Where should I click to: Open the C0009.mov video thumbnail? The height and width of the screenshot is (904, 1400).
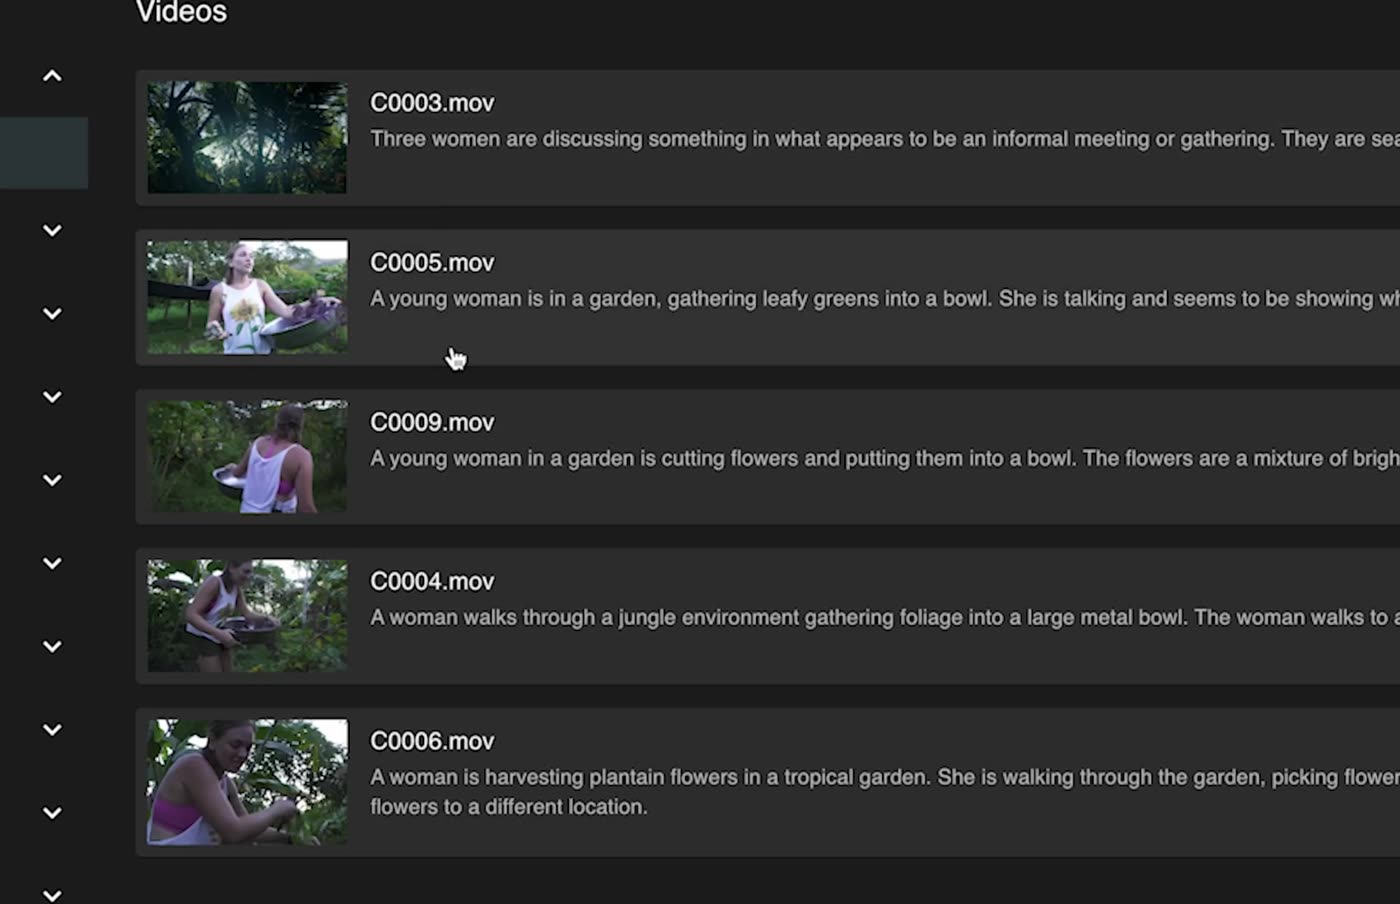(x=247, y=457)
